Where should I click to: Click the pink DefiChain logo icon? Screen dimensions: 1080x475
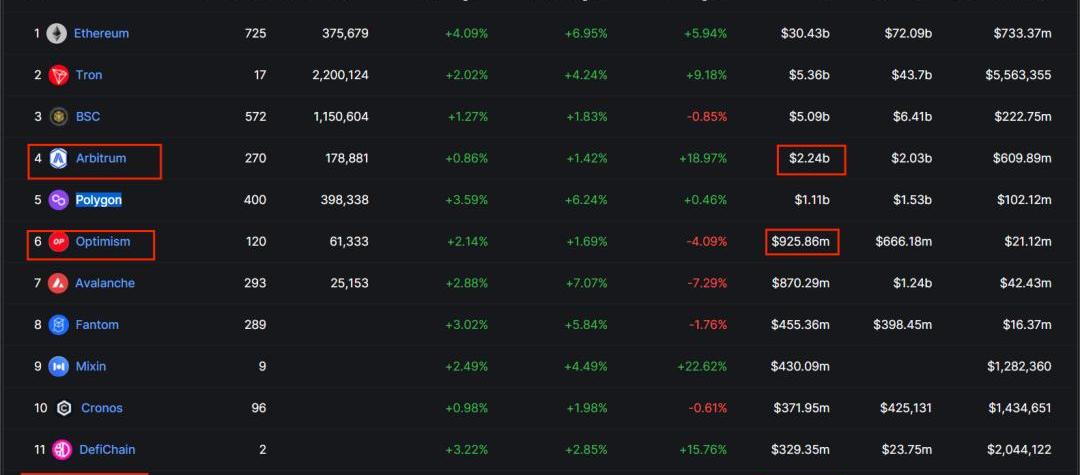click(x=62, y=450)
